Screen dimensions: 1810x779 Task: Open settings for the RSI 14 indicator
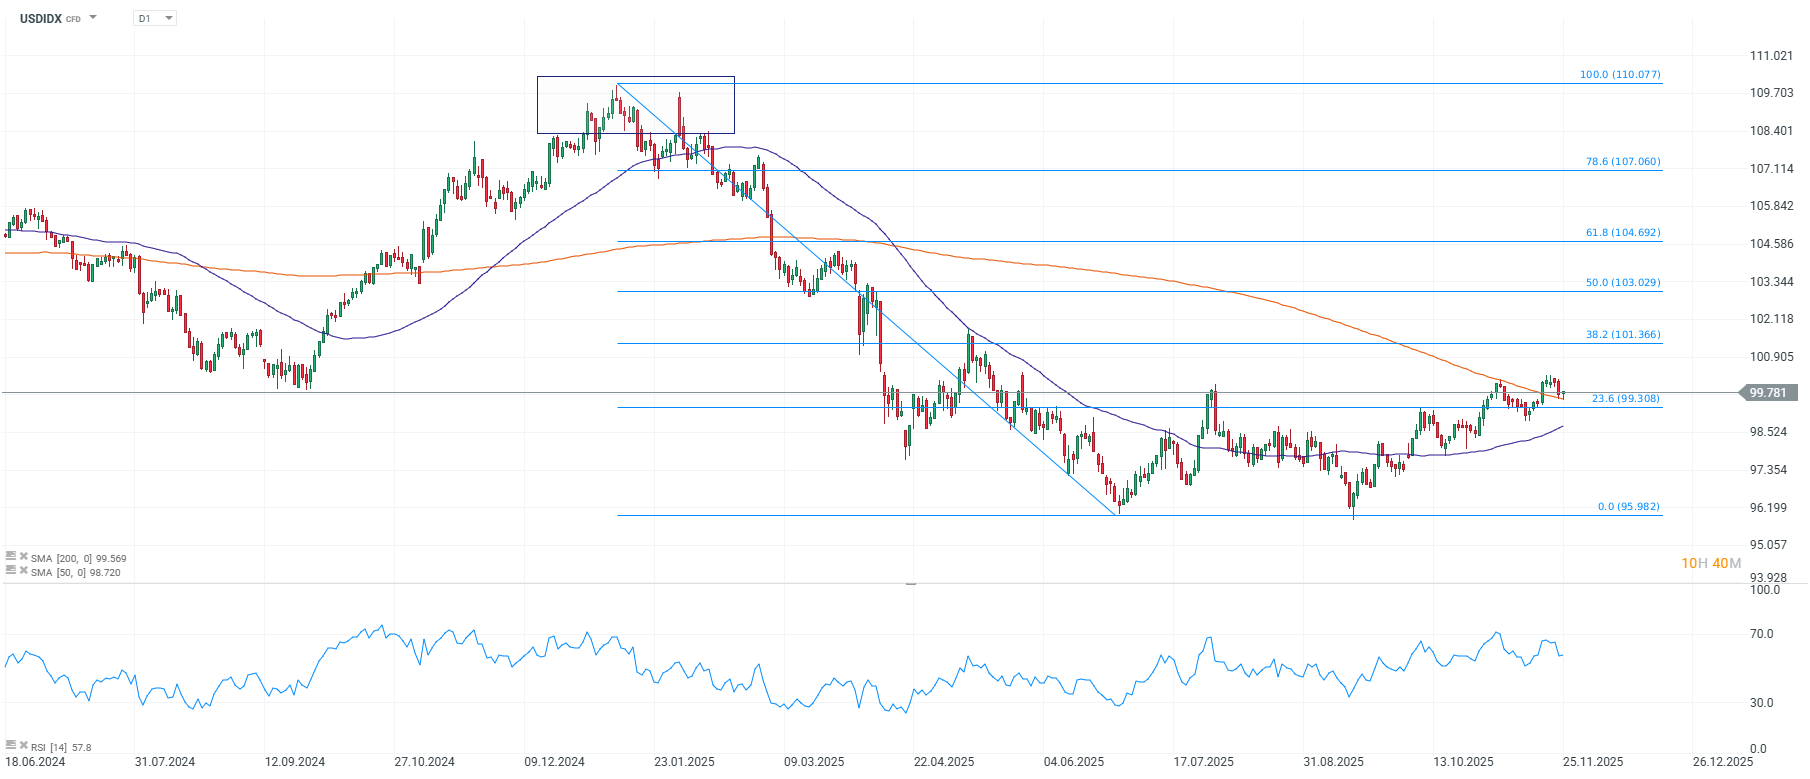(x=10, y=744)
